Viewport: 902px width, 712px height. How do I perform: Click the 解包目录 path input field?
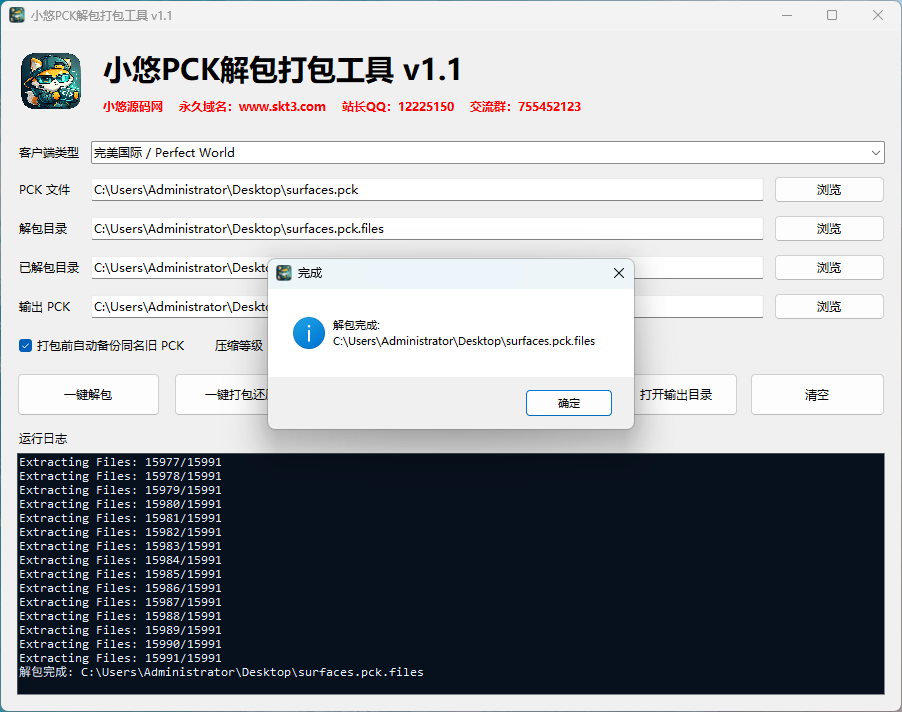point(427,229)
